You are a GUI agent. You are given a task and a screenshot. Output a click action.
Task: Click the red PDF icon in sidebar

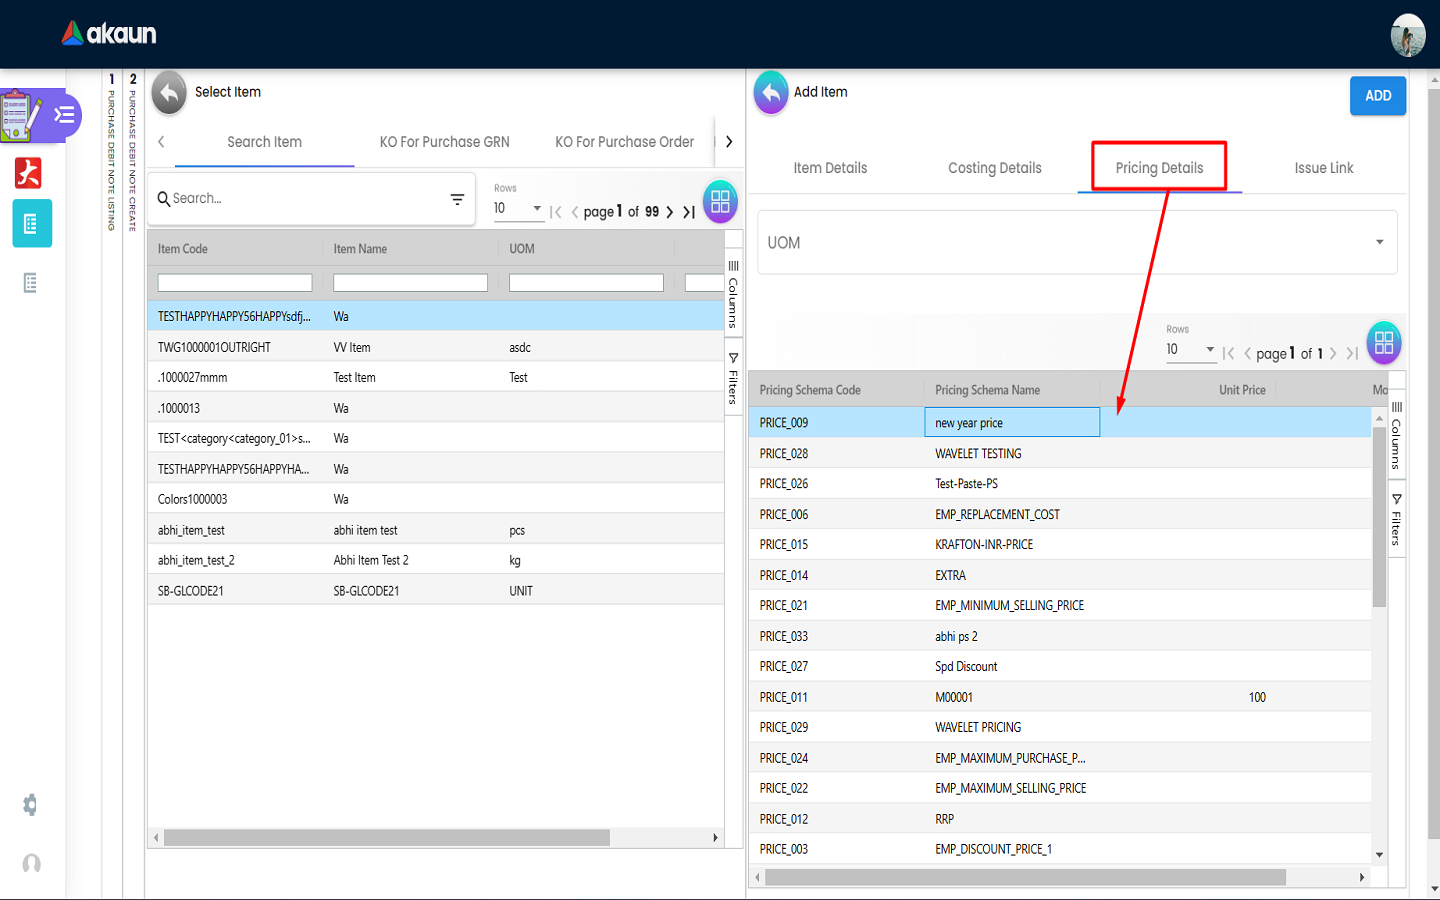click(28, 173)
